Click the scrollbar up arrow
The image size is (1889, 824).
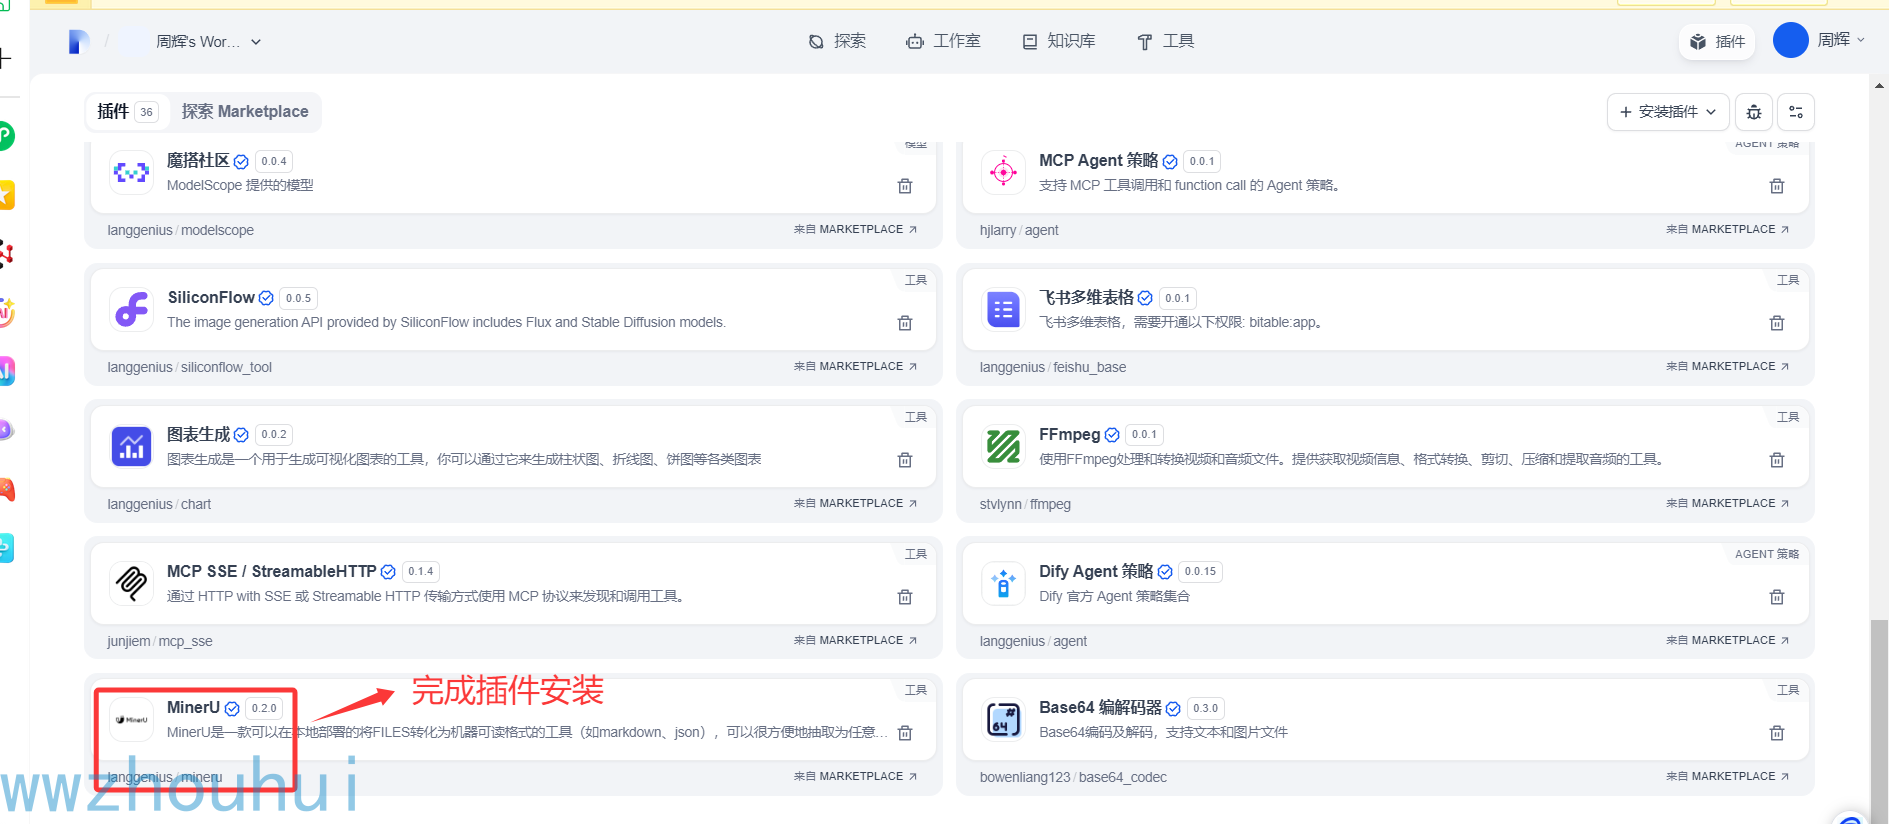coord(1879,86)
